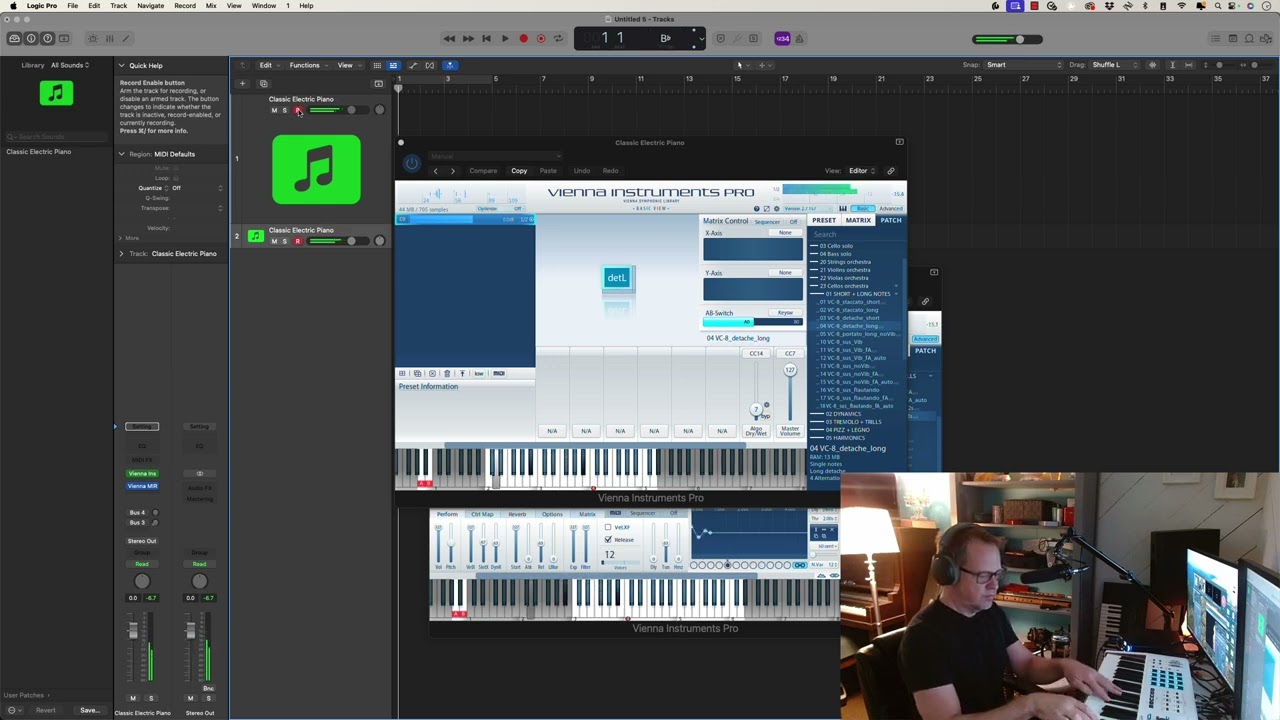Click the Vienna patch Search field

coord(856,234)
